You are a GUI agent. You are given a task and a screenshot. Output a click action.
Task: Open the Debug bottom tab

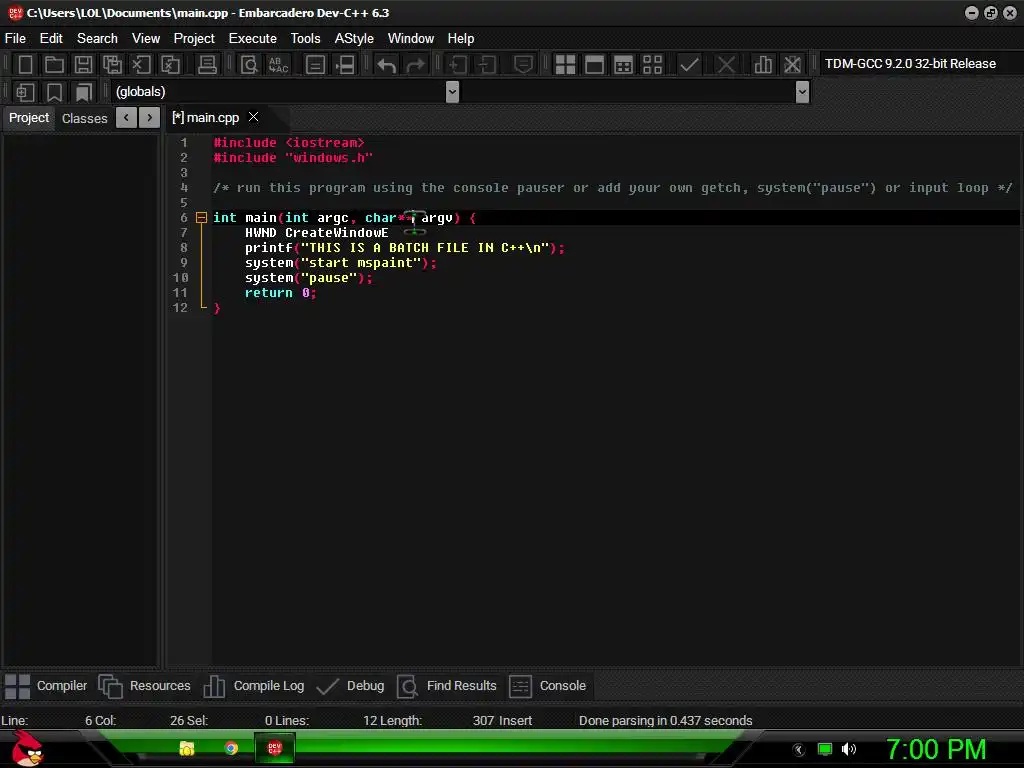[351, 686]
